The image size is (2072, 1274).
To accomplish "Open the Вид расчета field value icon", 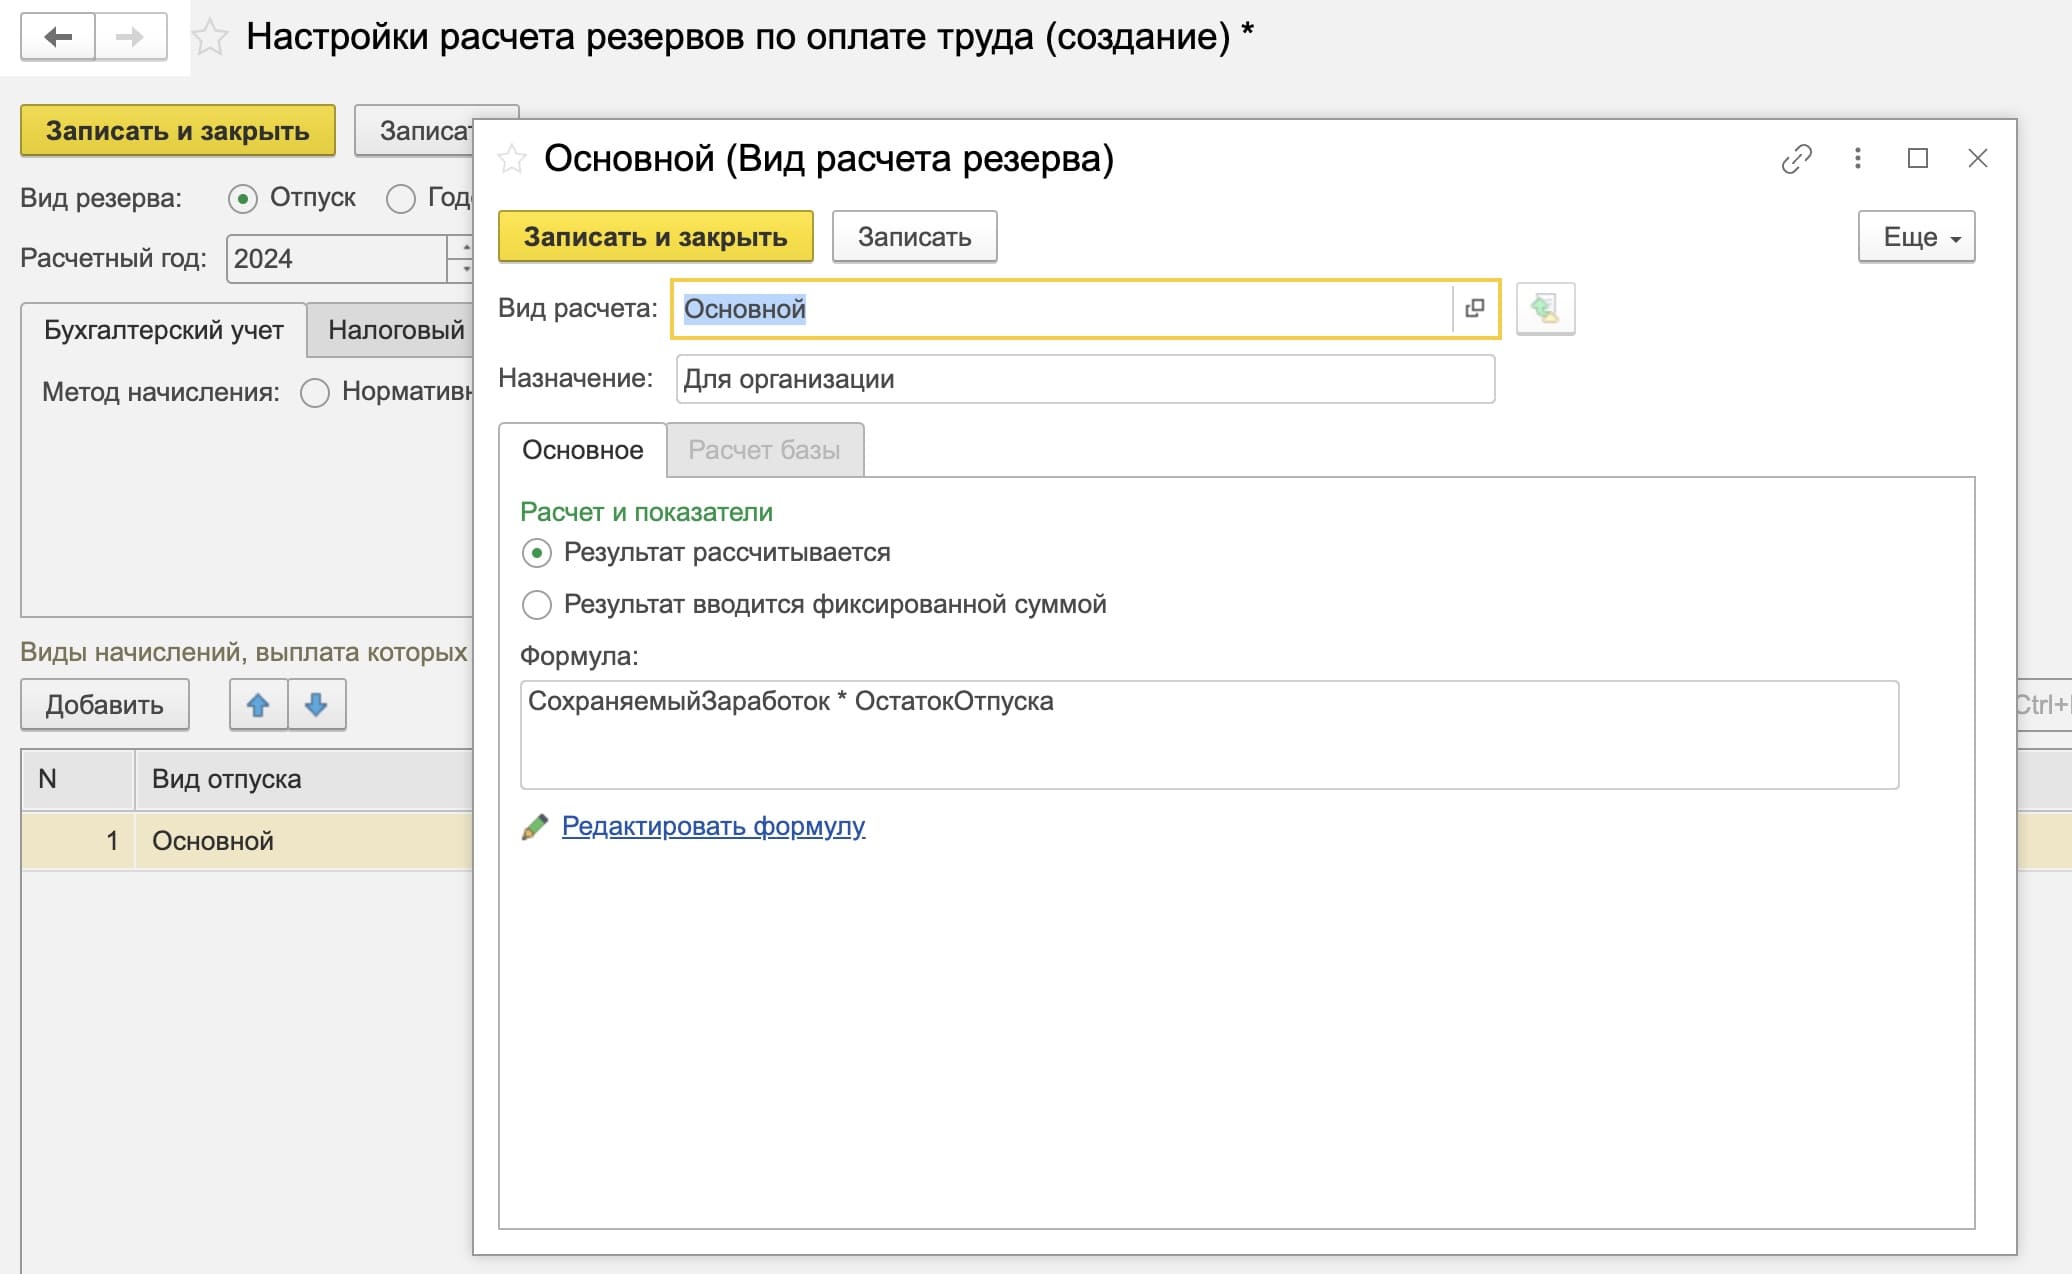I will [x=1474, y=308].
